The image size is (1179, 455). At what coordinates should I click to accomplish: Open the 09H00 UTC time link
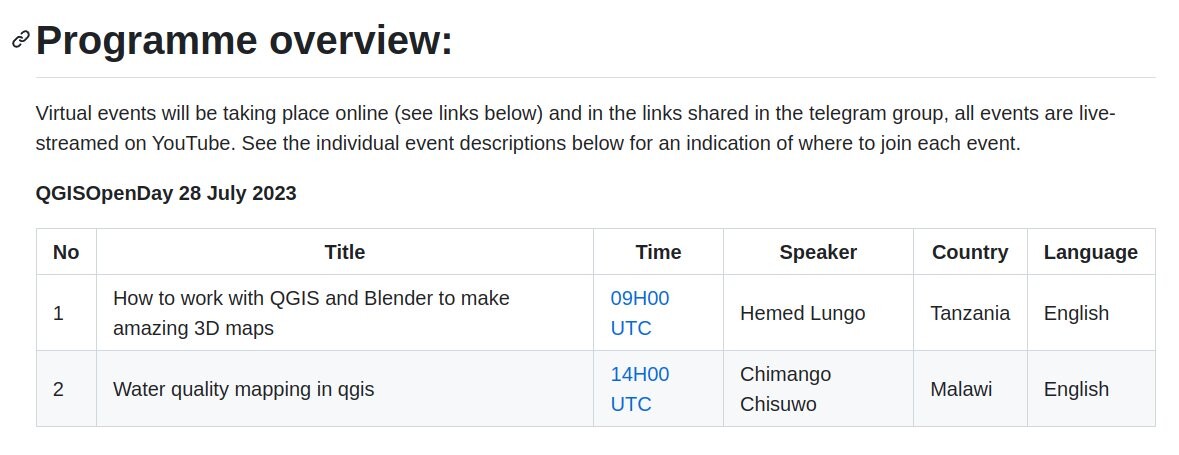pyautogui.click(x=639, y=313)
